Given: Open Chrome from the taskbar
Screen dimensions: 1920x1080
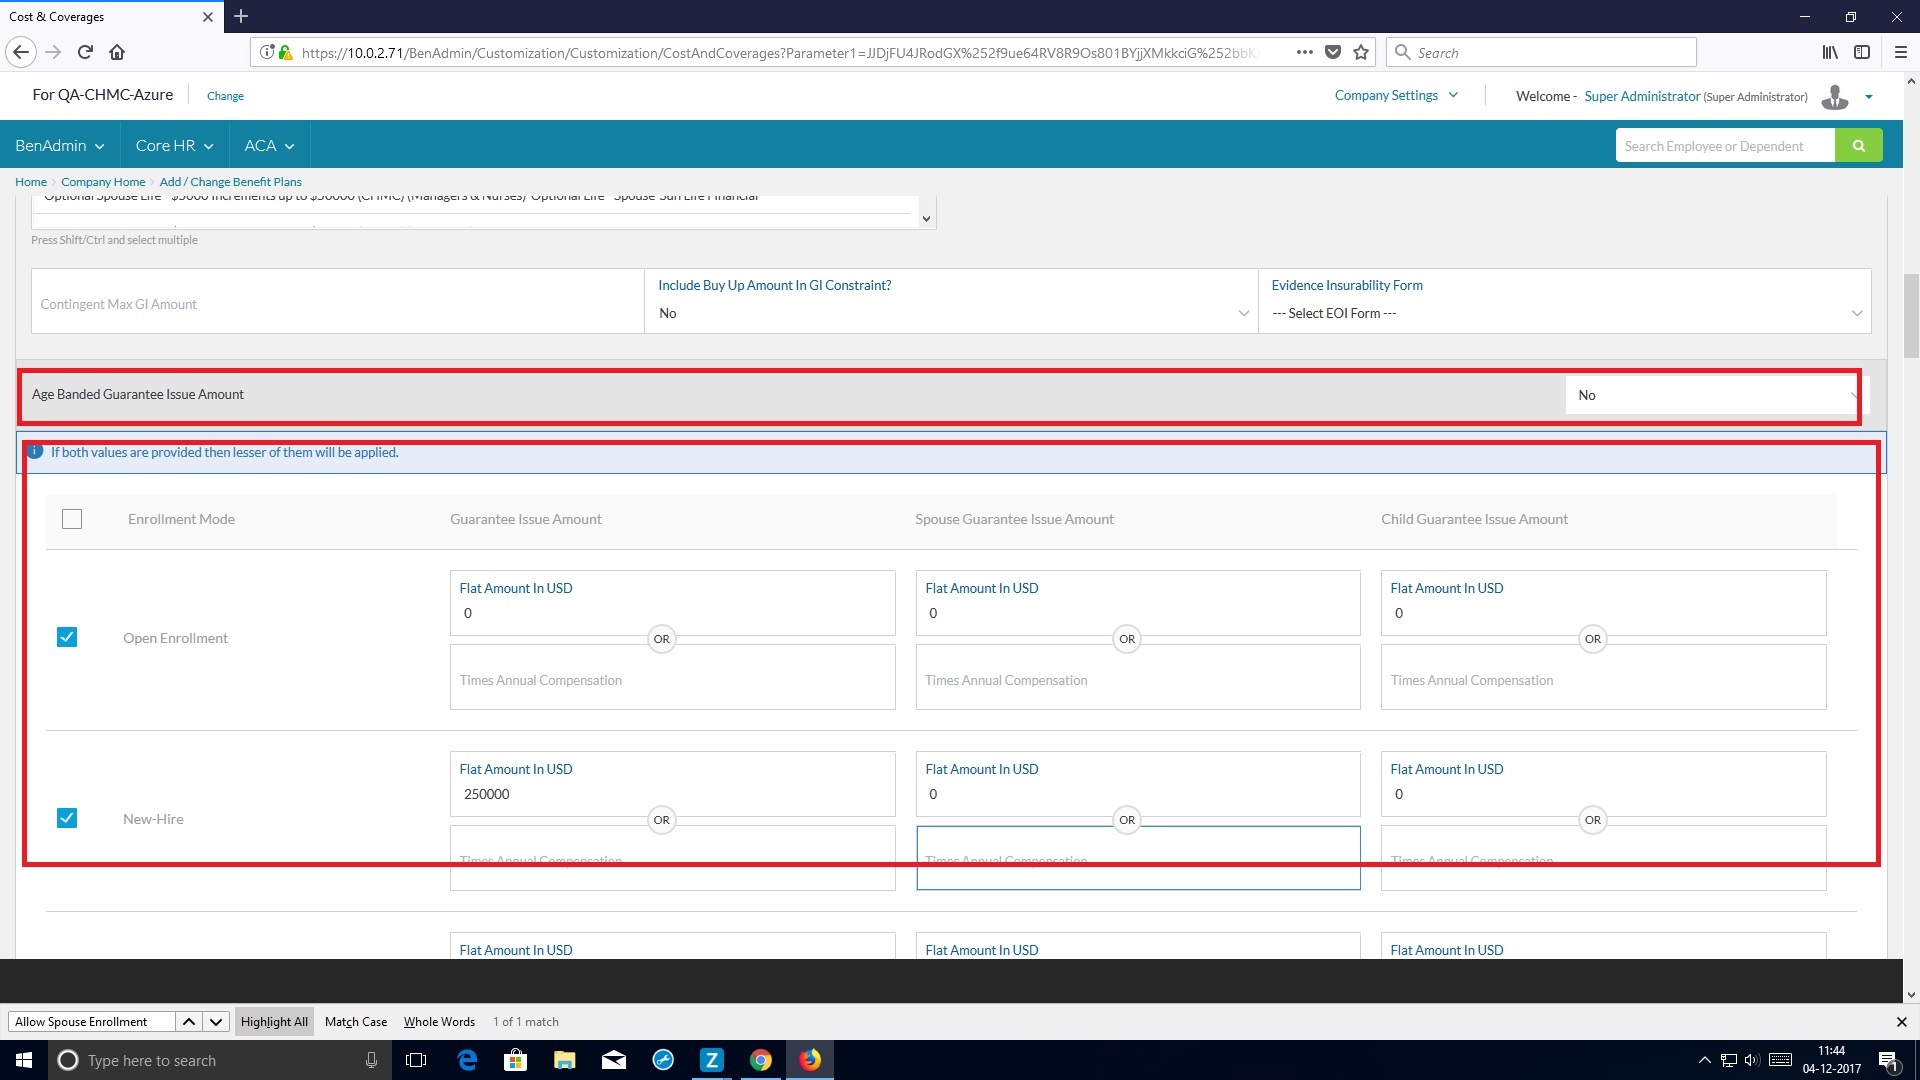Looking at the screenshot, I should tap(760, 1060).
